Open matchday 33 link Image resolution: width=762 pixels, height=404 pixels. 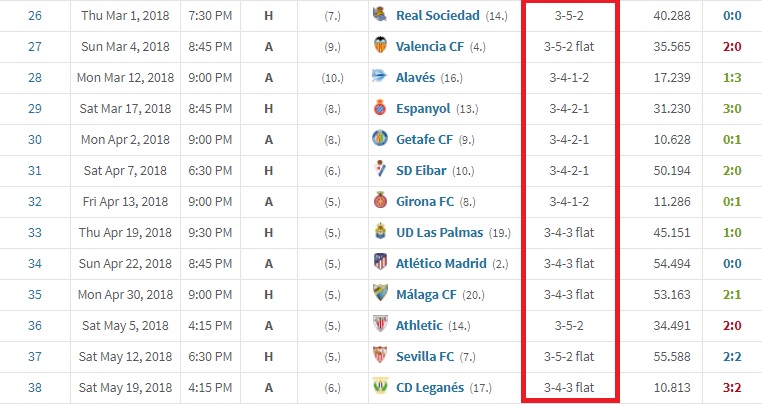point(35,232)
